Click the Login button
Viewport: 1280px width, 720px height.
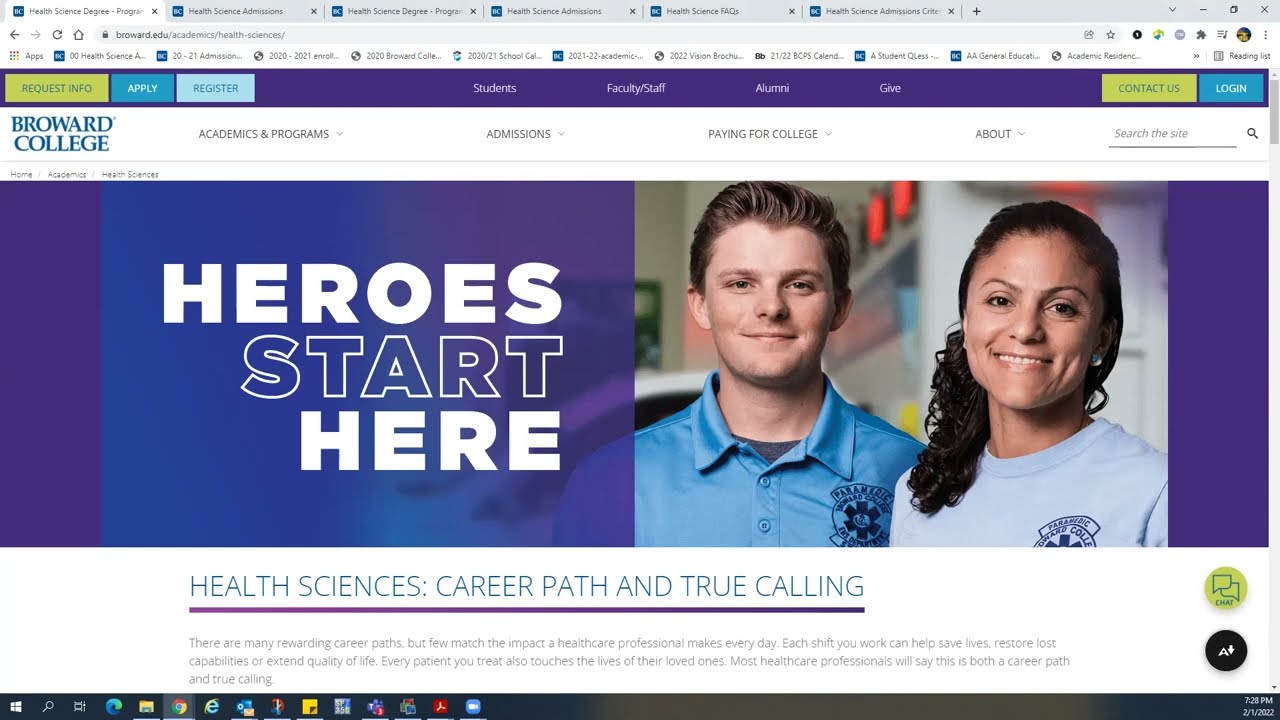point(1231,88)
